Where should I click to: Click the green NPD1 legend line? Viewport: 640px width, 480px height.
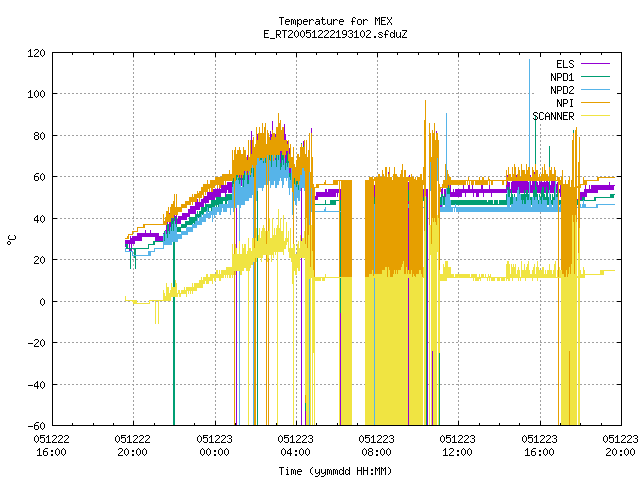tap(595, 77)
